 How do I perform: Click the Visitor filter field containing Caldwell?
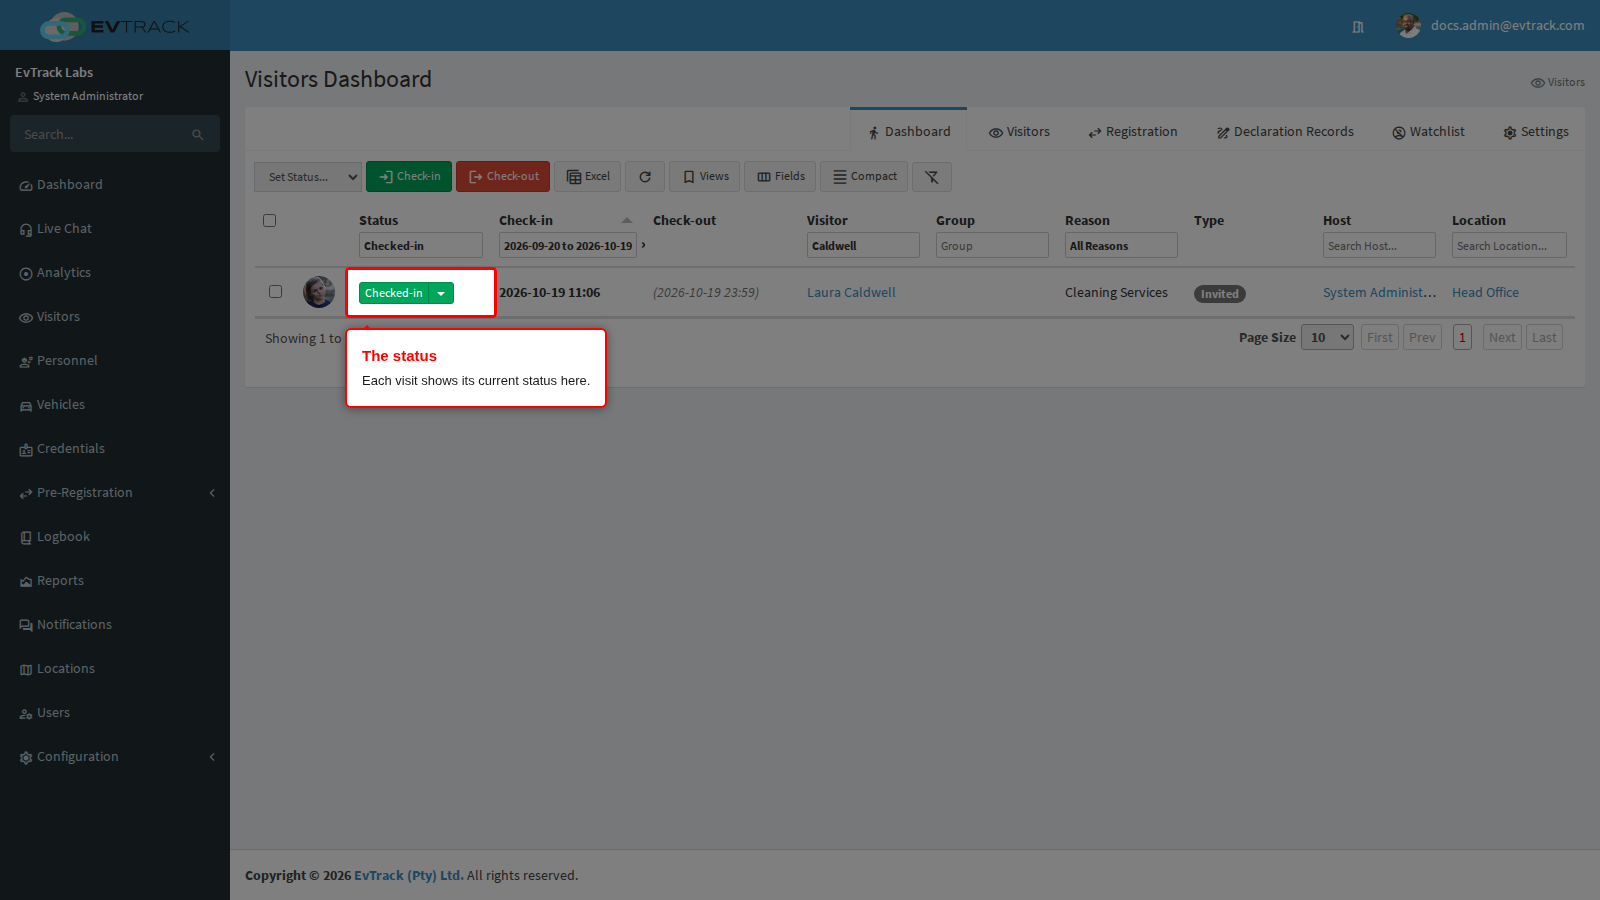863,246
